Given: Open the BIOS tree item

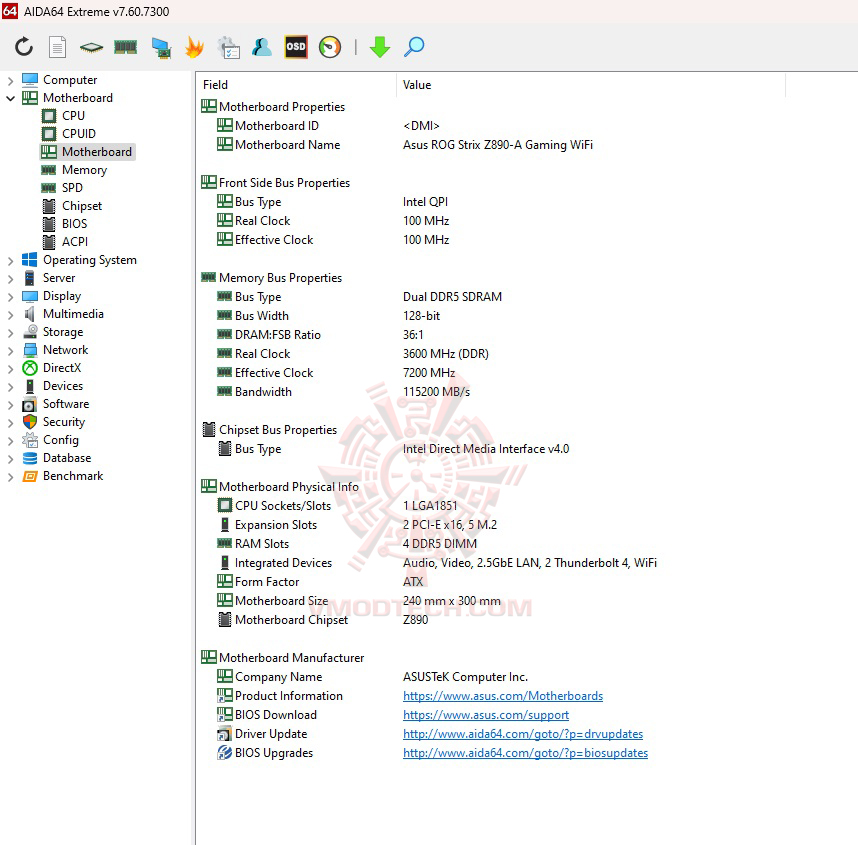Looking at the screenshot, I should click(x=74, y=224).
